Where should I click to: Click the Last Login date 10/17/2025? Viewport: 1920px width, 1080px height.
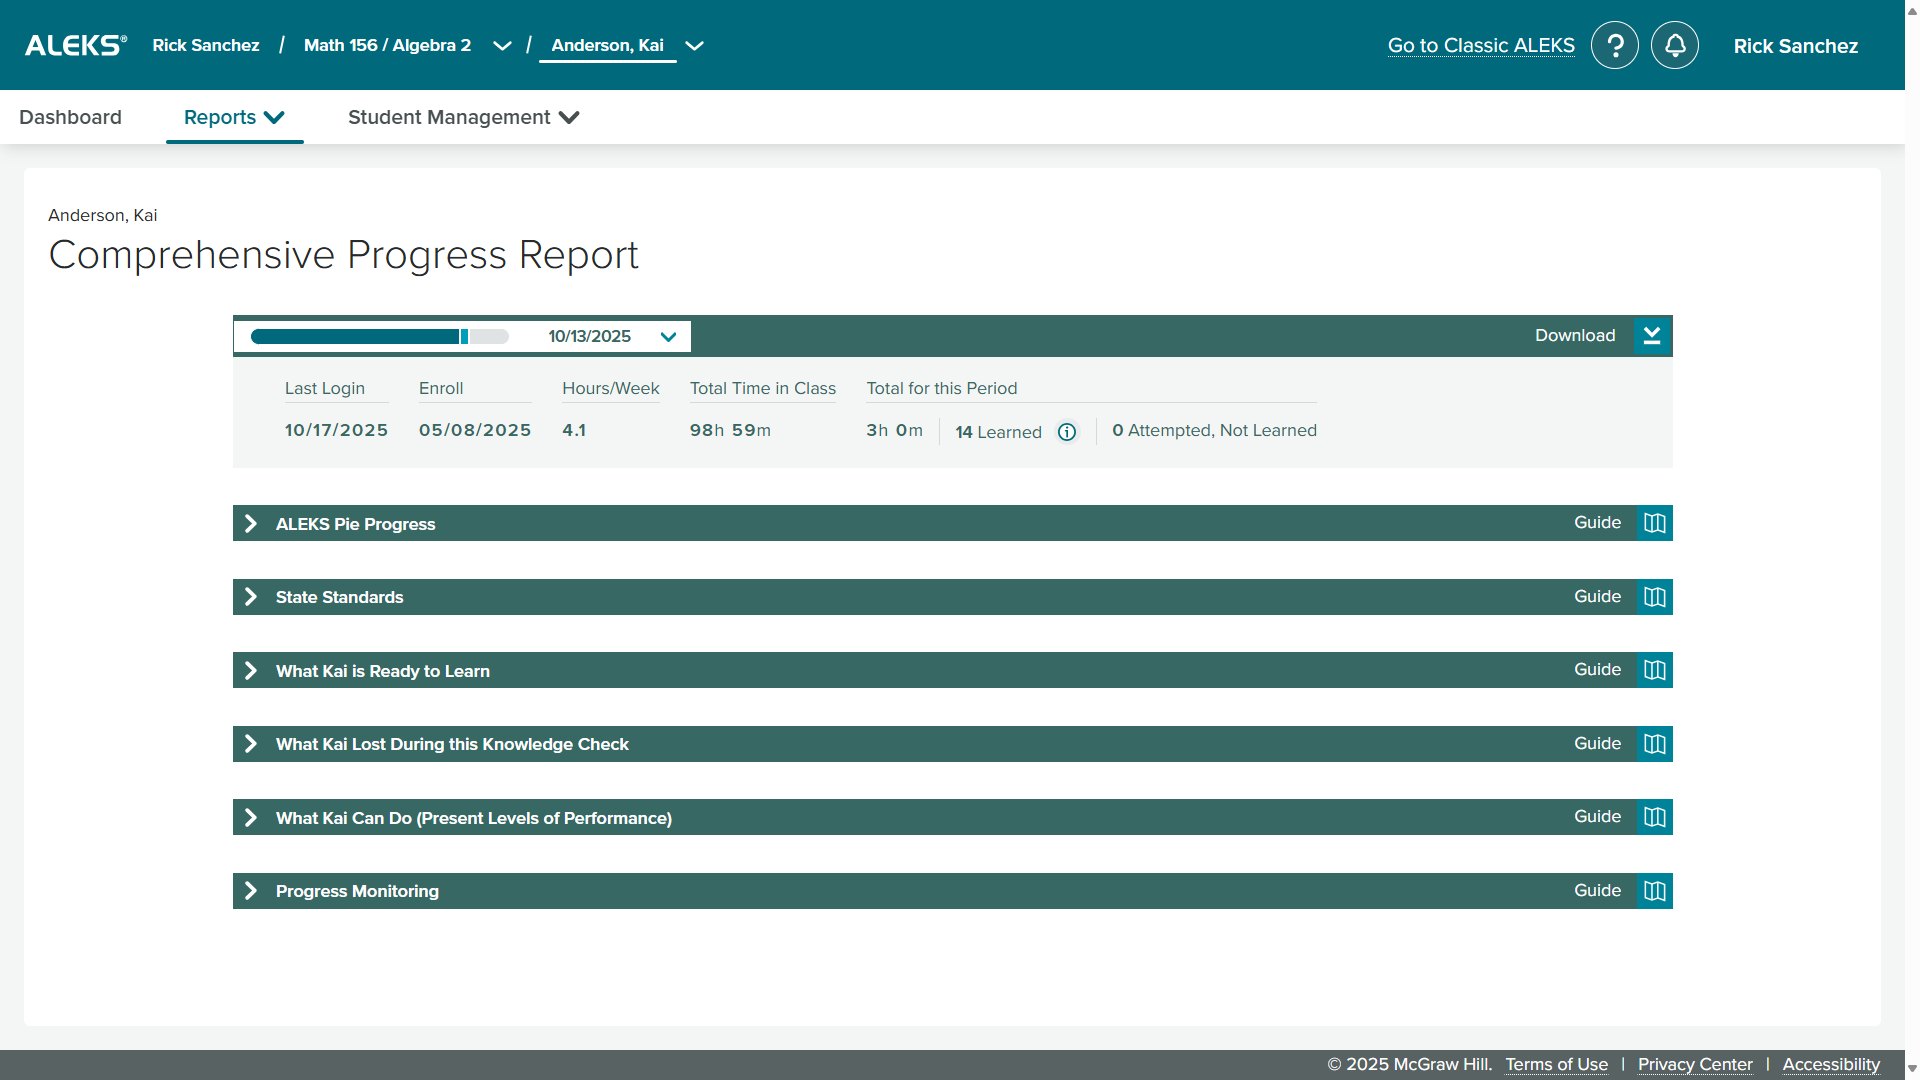(x=336, y=430)
